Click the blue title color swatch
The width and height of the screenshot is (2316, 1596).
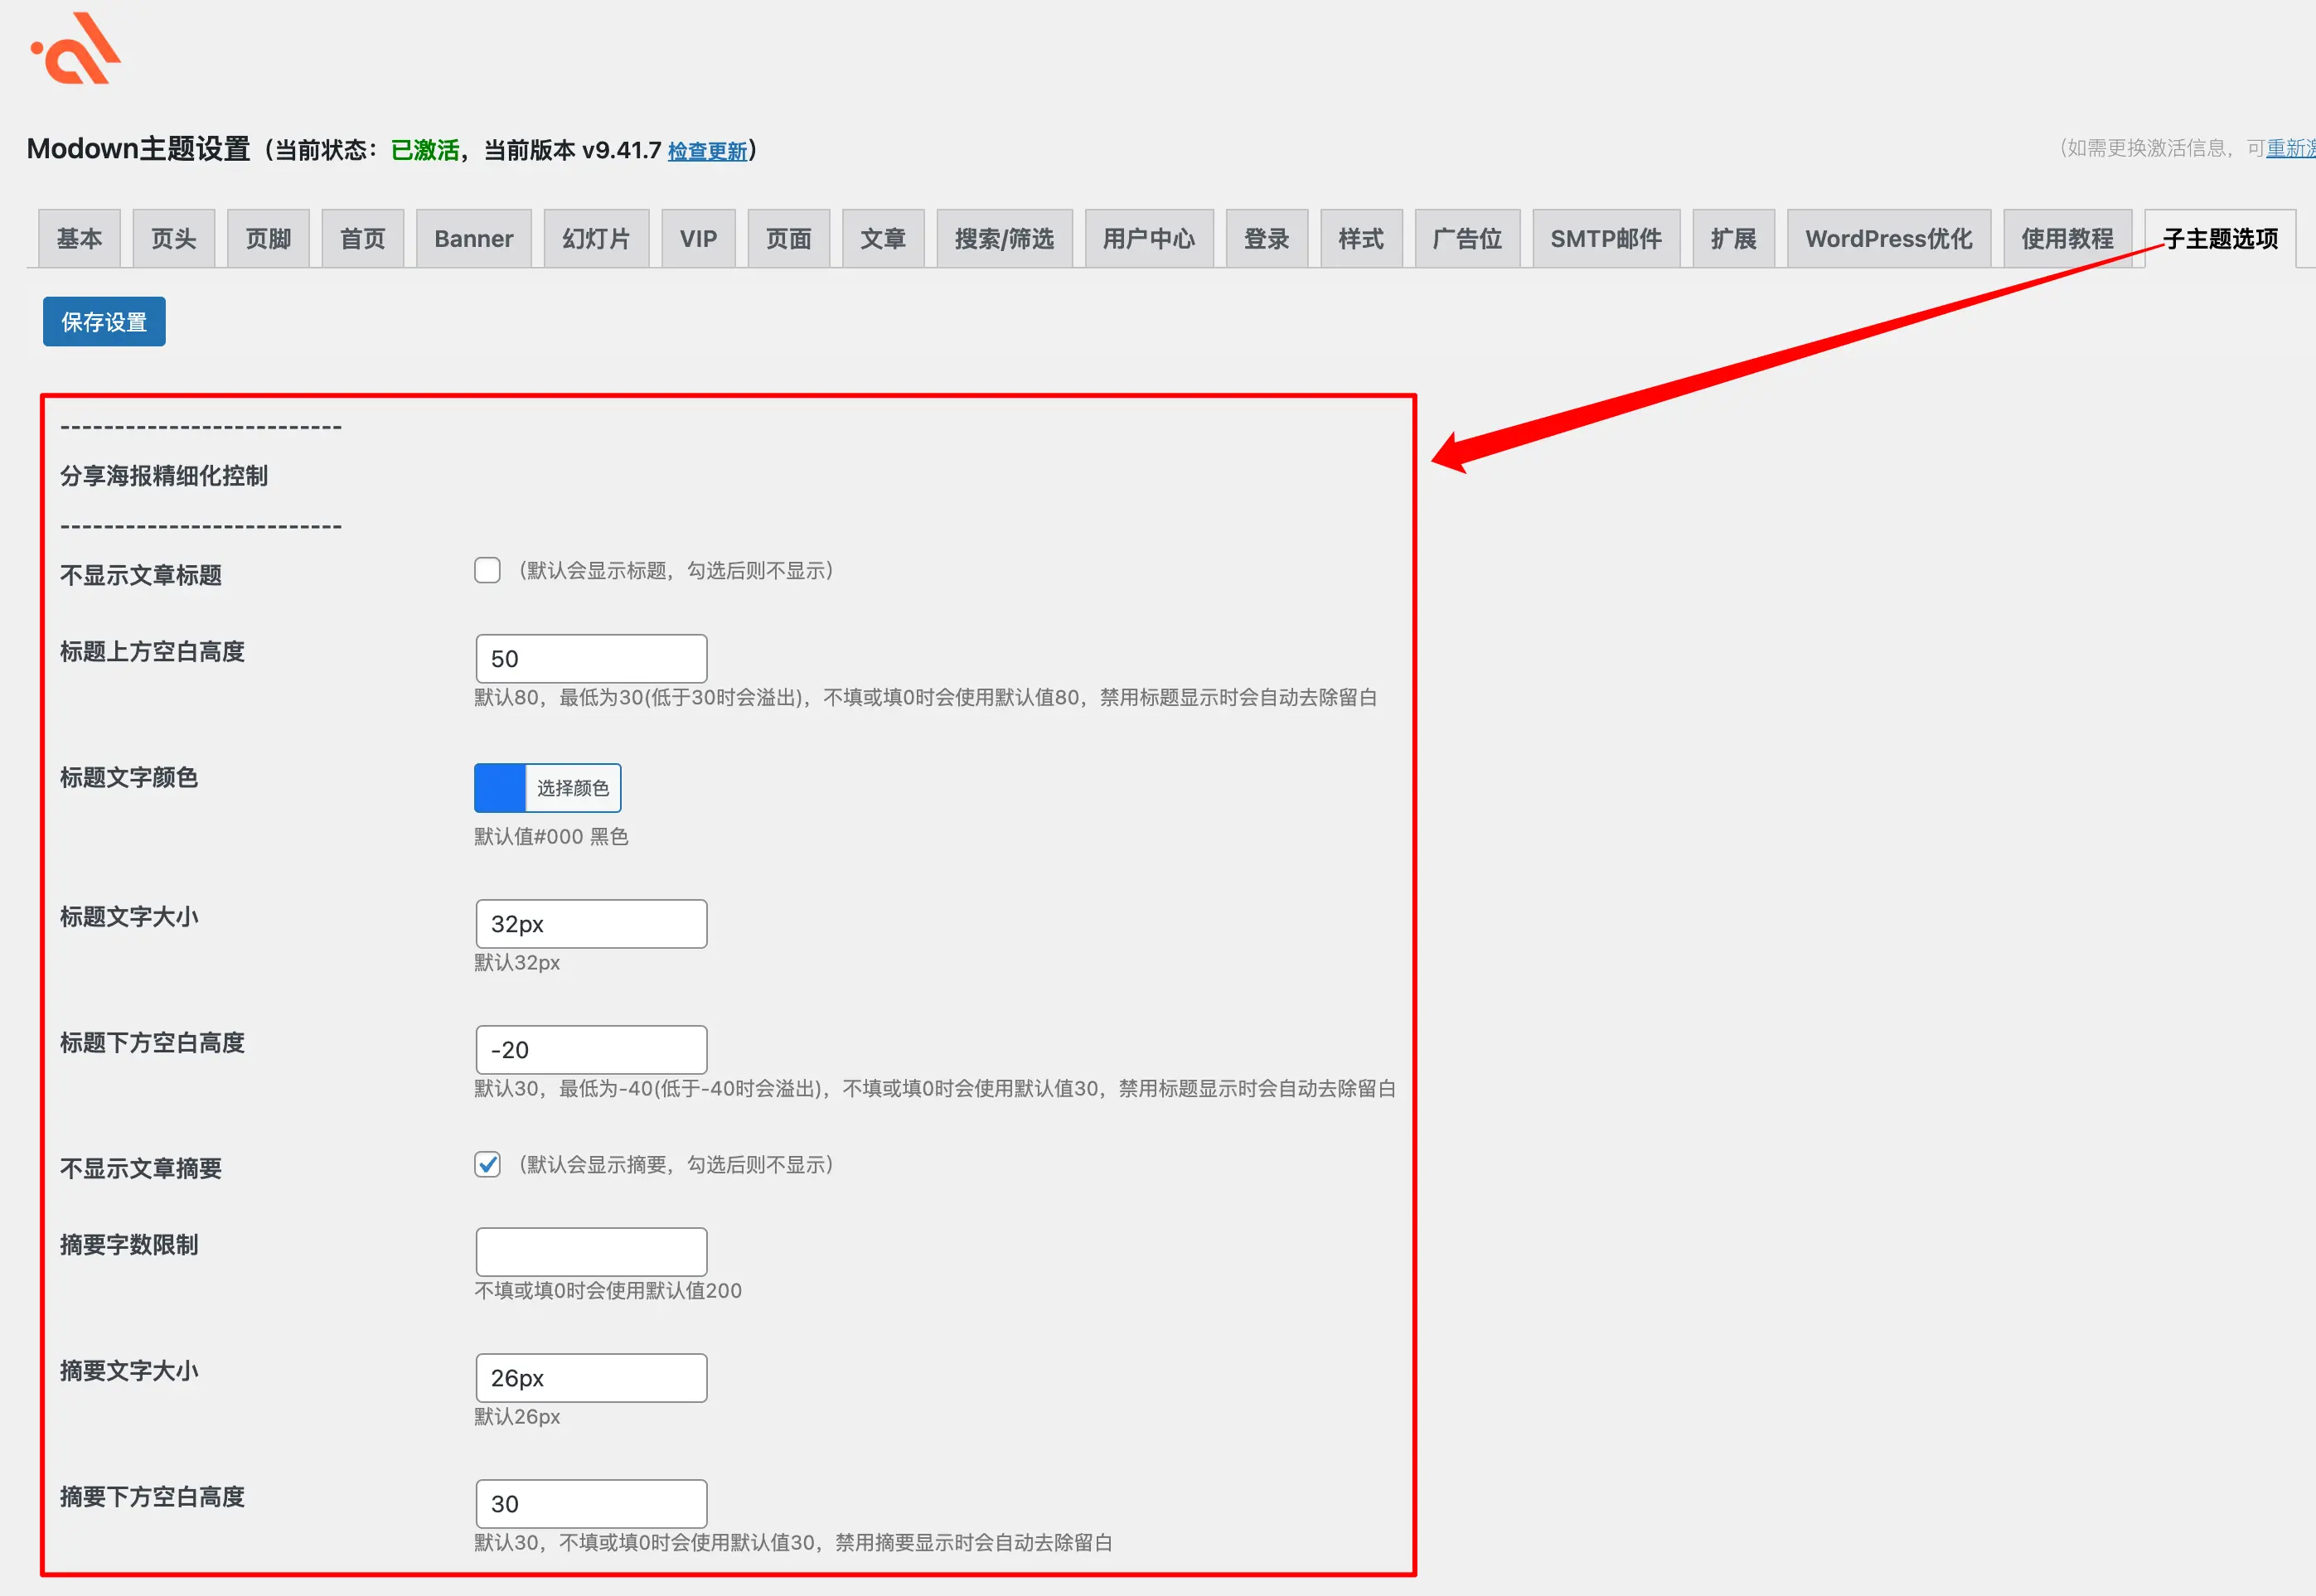(500, 788)
